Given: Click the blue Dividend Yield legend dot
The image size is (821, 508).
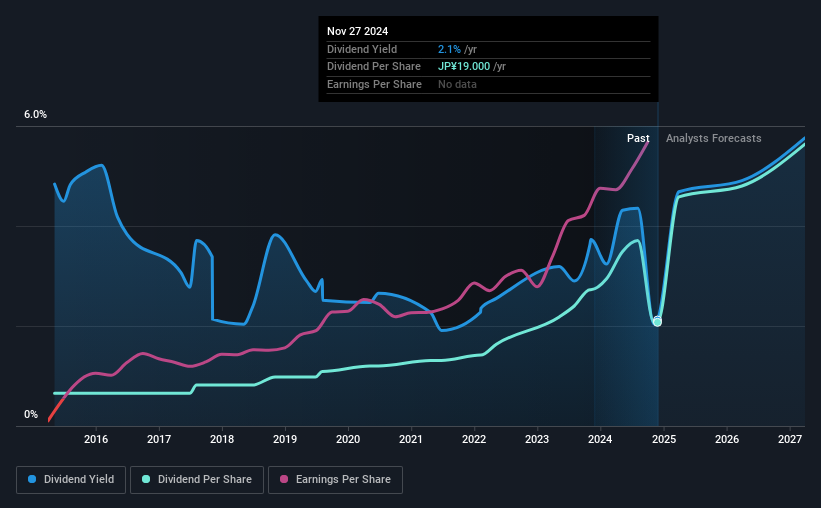Looking at the screenshot, I should (x=32, y=479).
